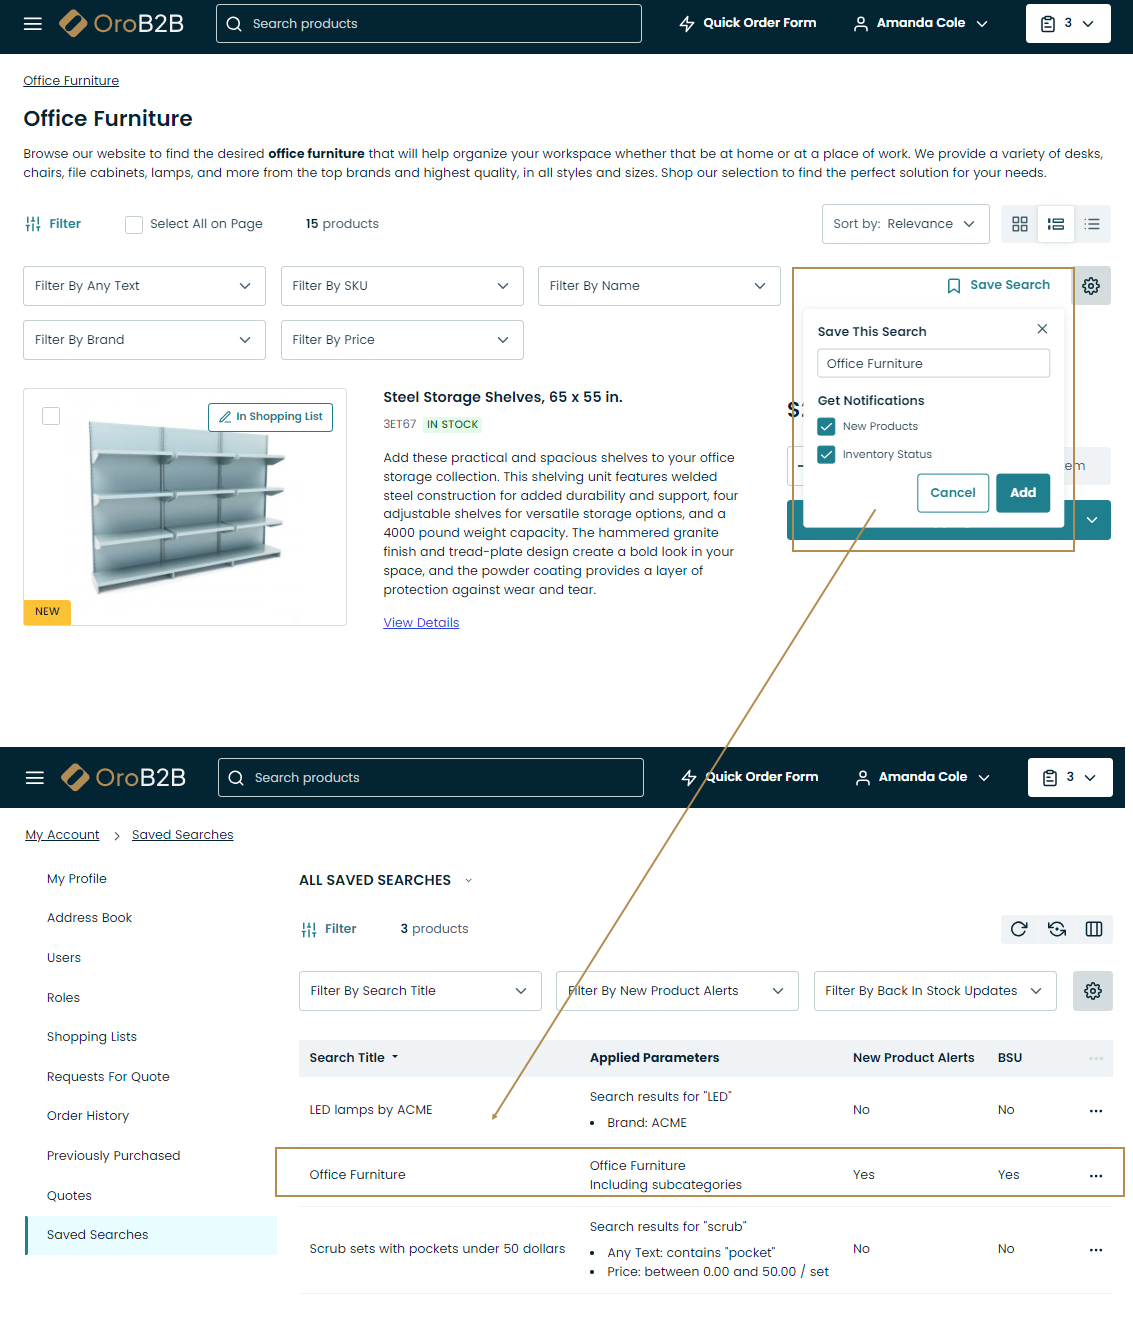Open the hamburger menu in top header

point(33,24)
